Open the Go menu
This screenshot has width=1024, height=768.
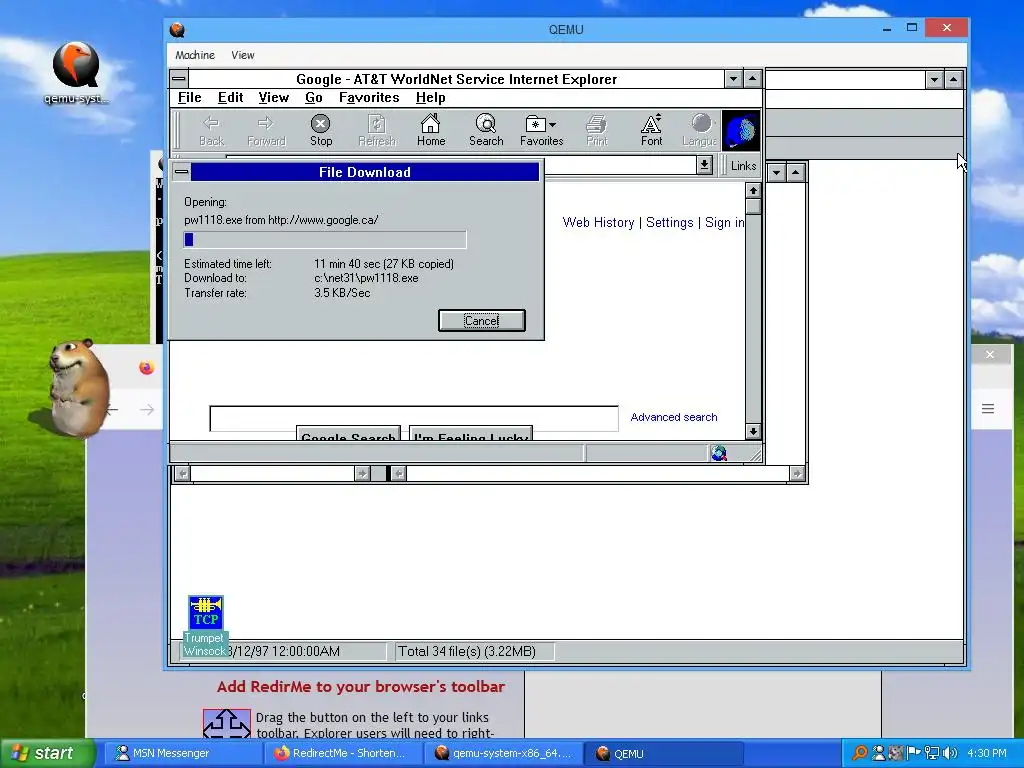pos(313,97)
